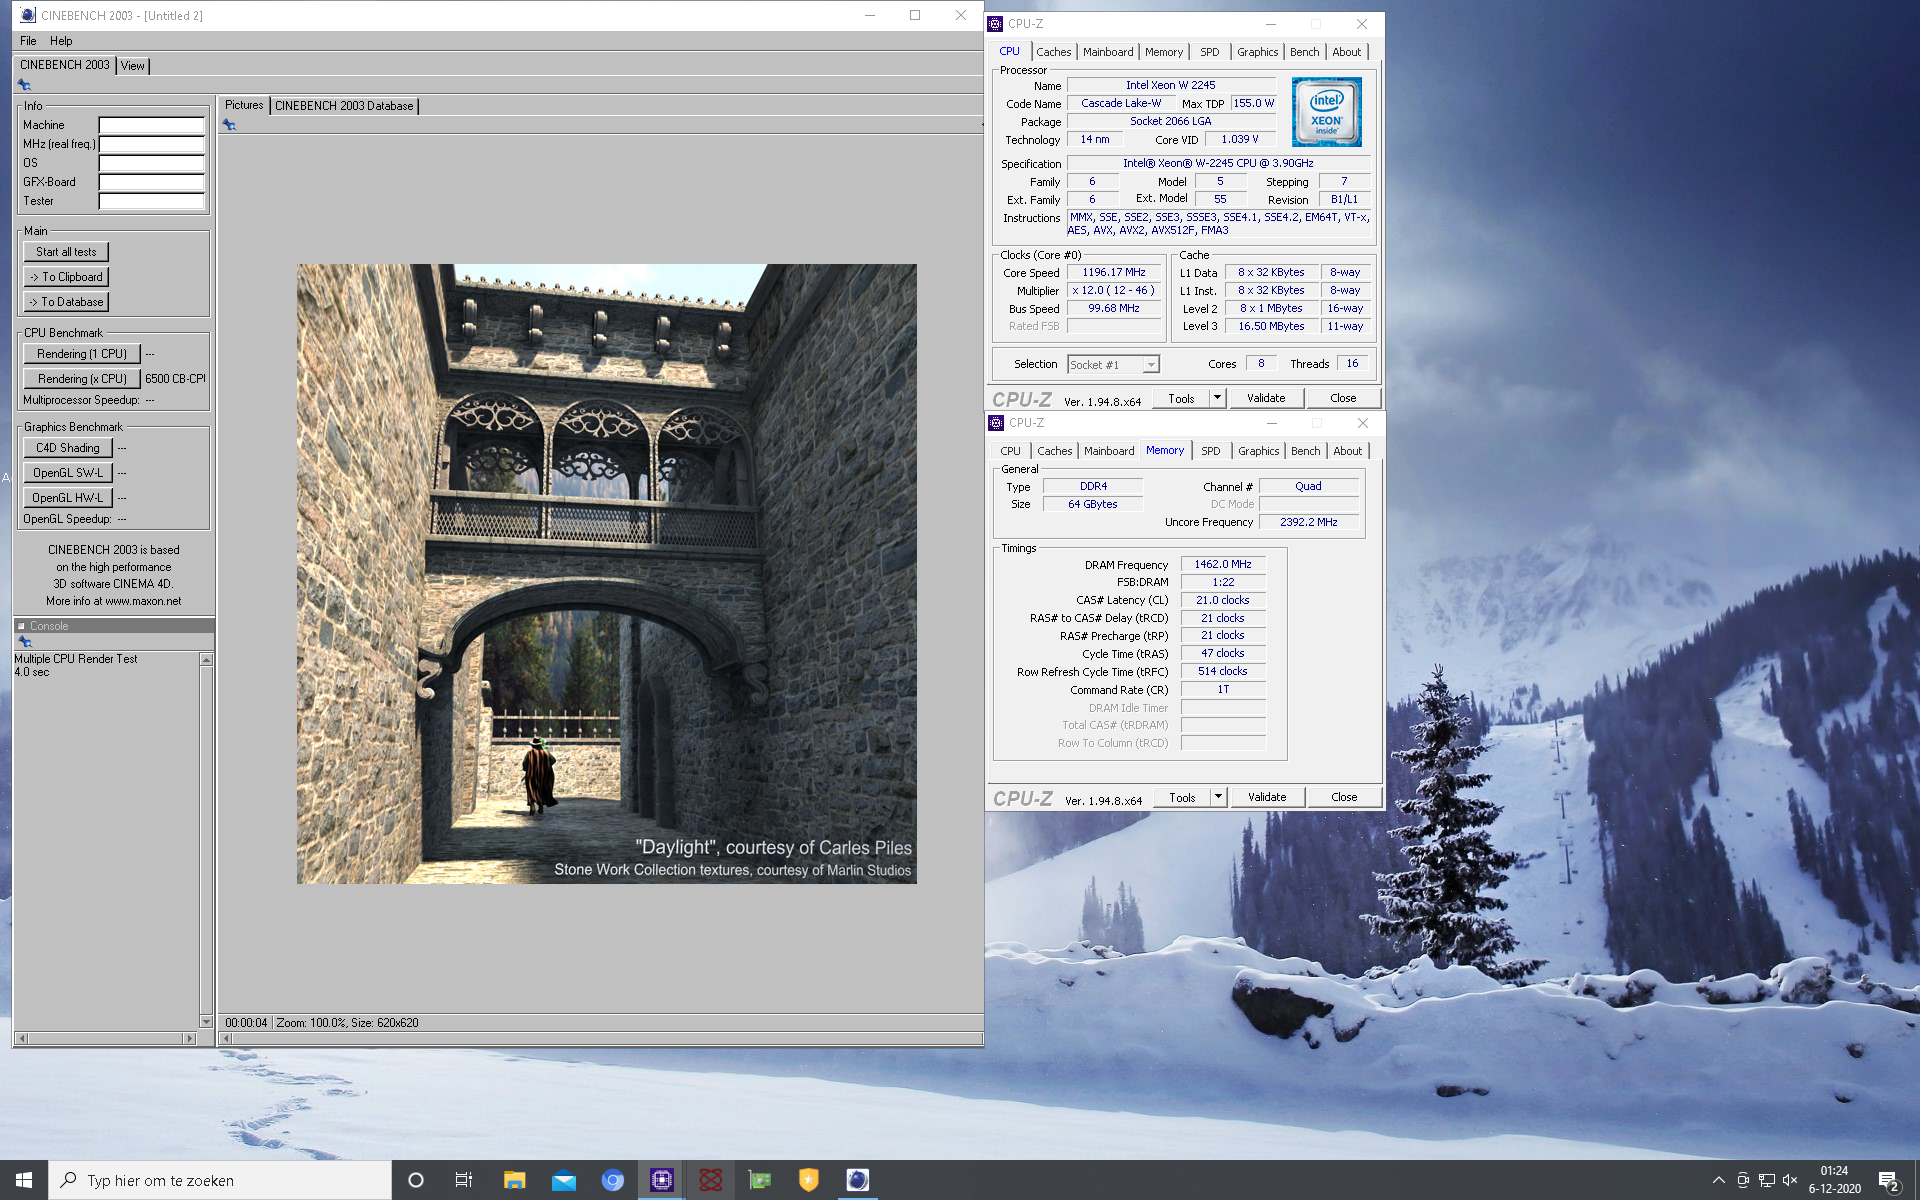
Task: Click the Tester input field
Action: click(151, 201)
